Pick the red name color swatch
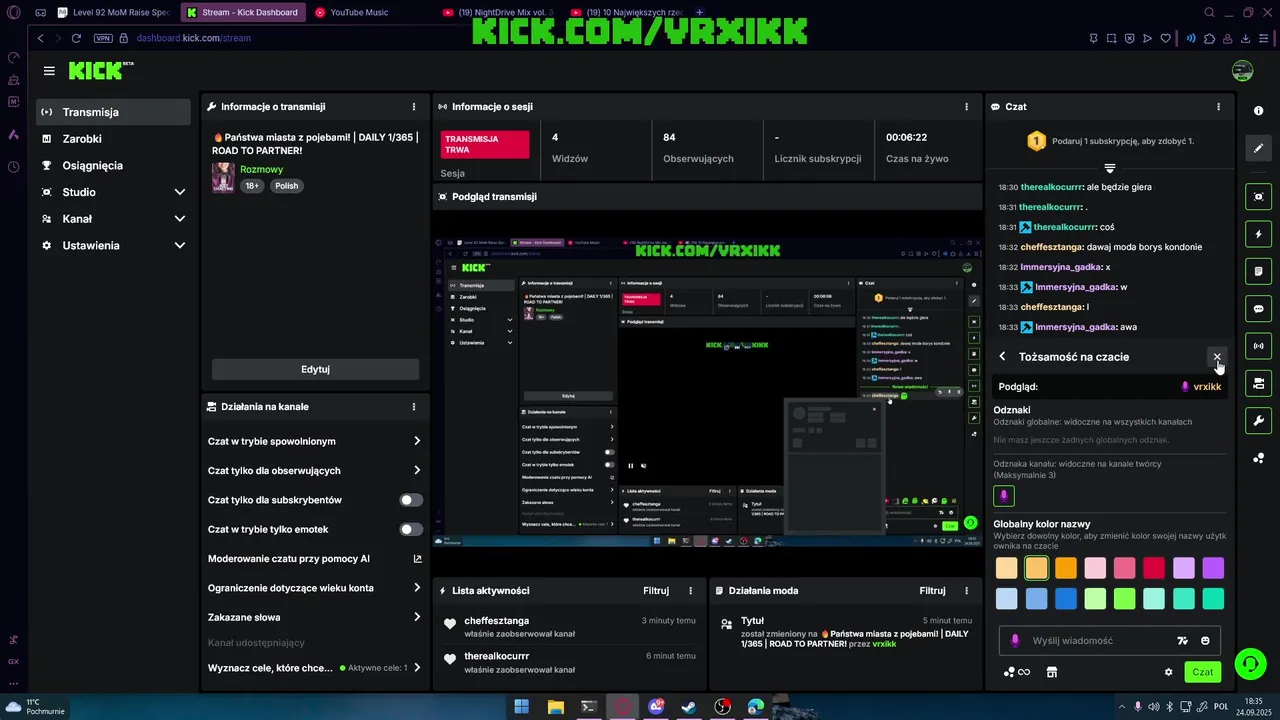Screen dimensions: 1280x720 pos(1154,568)
